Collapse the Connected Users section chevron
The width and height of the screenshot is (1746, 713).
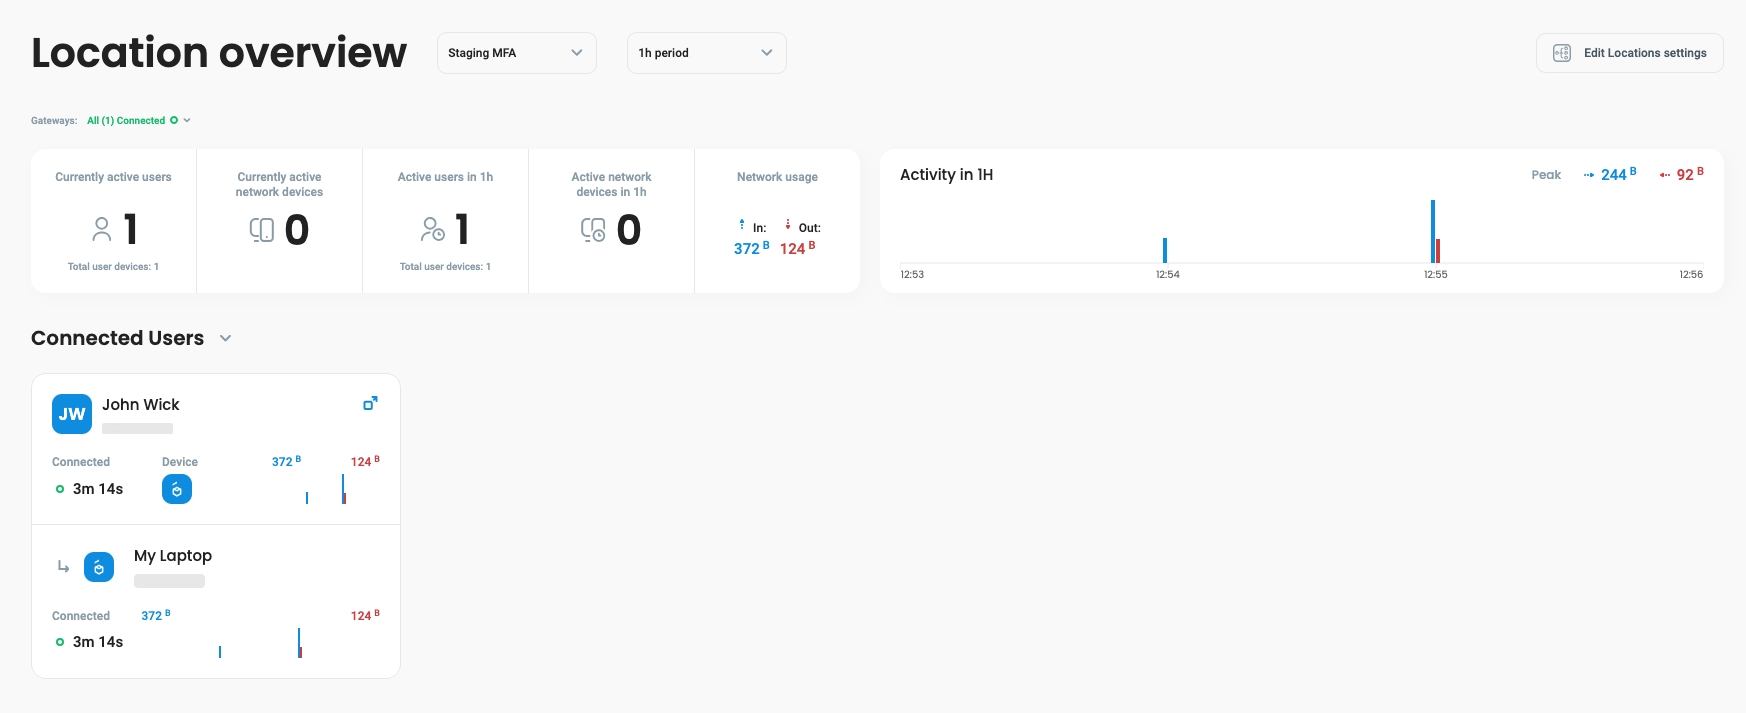(x=226, y=339)
